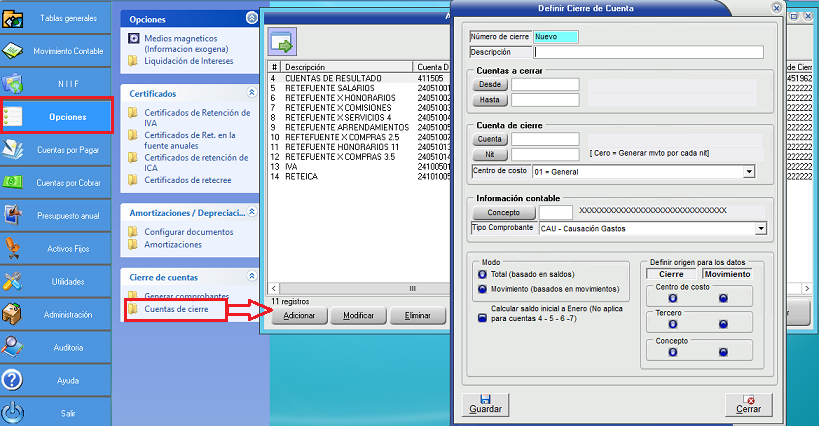Open the Utilidades tools icon
Image resolution: width=819 pixels, height=426 pixels.
[14, 281]
